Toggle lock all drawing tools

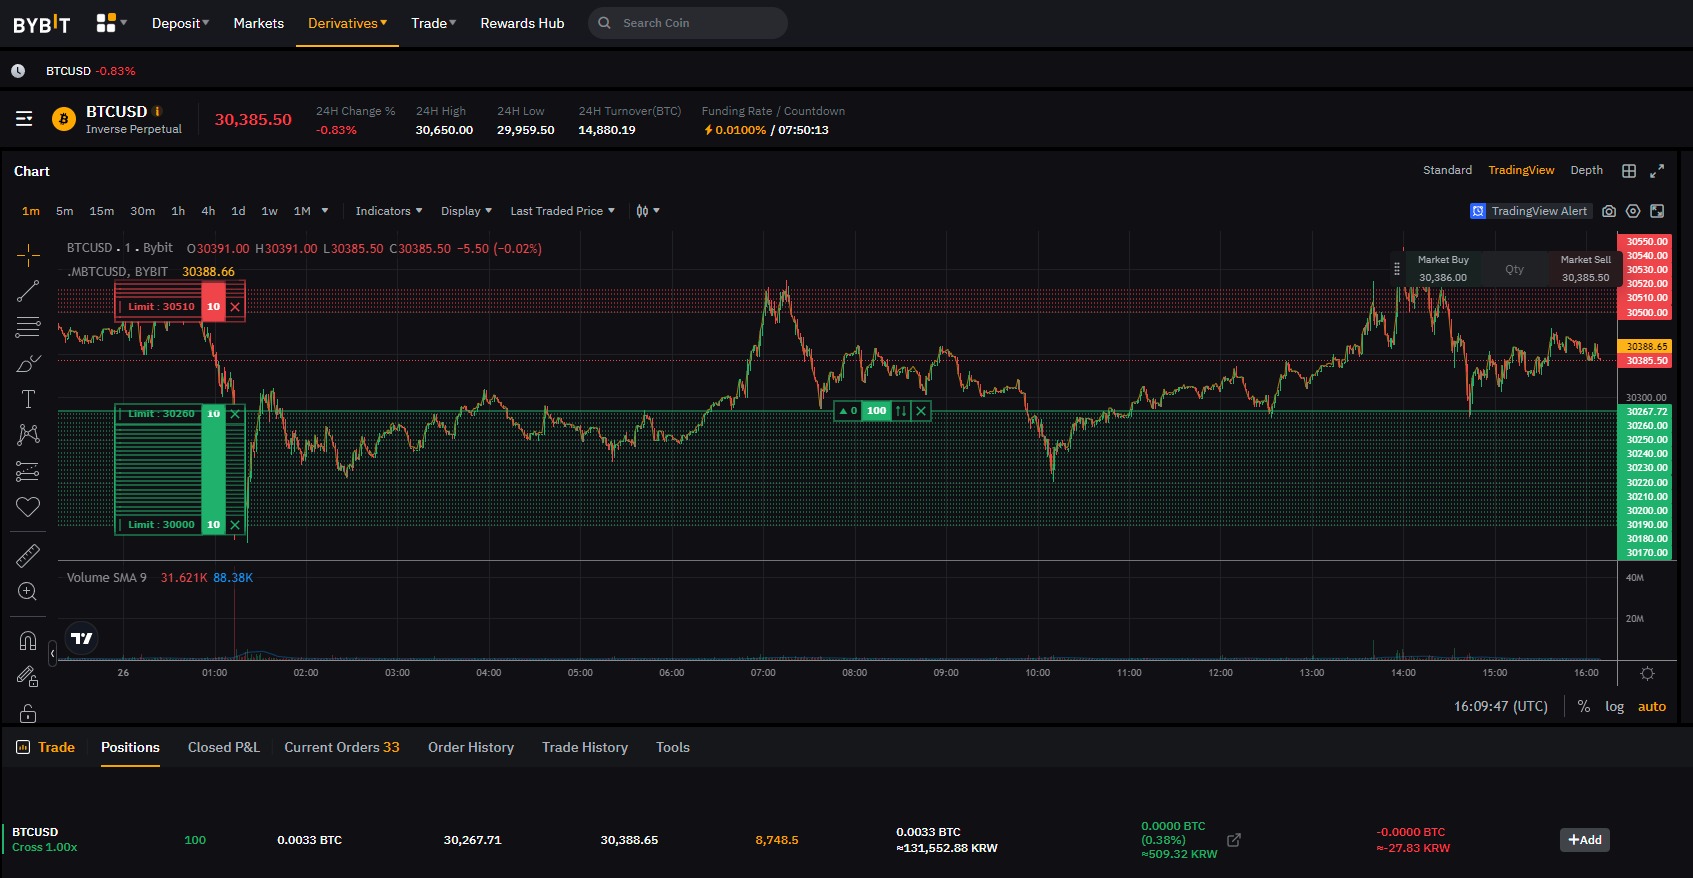pyautogui.click(x=28, y=713)
